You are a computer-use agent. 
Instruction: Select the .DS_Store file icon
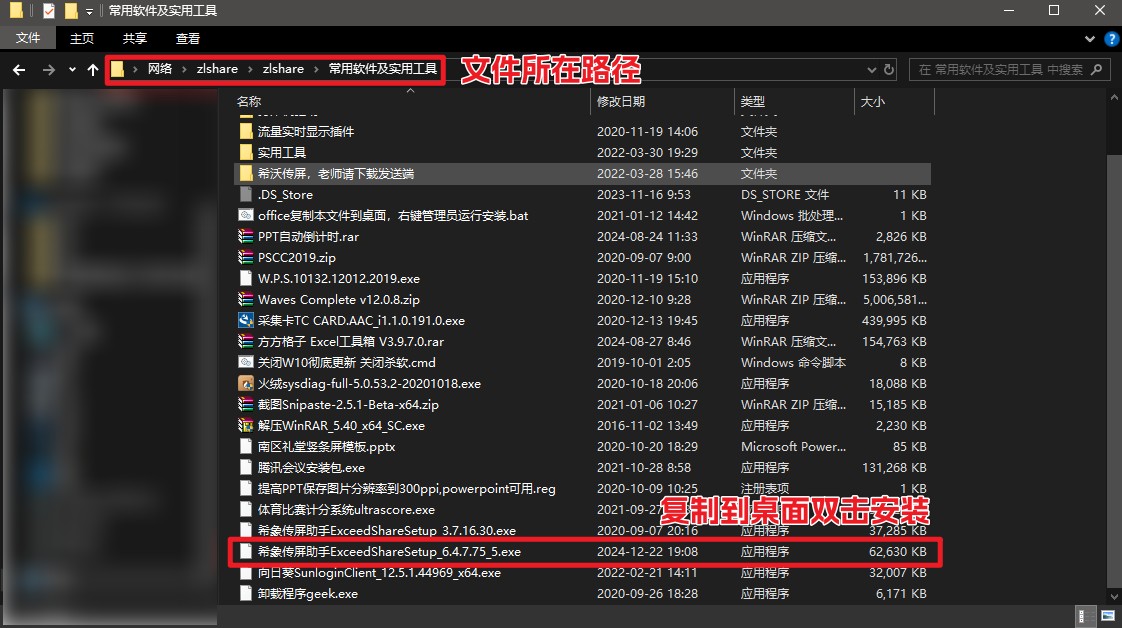(x=245, y=195)
